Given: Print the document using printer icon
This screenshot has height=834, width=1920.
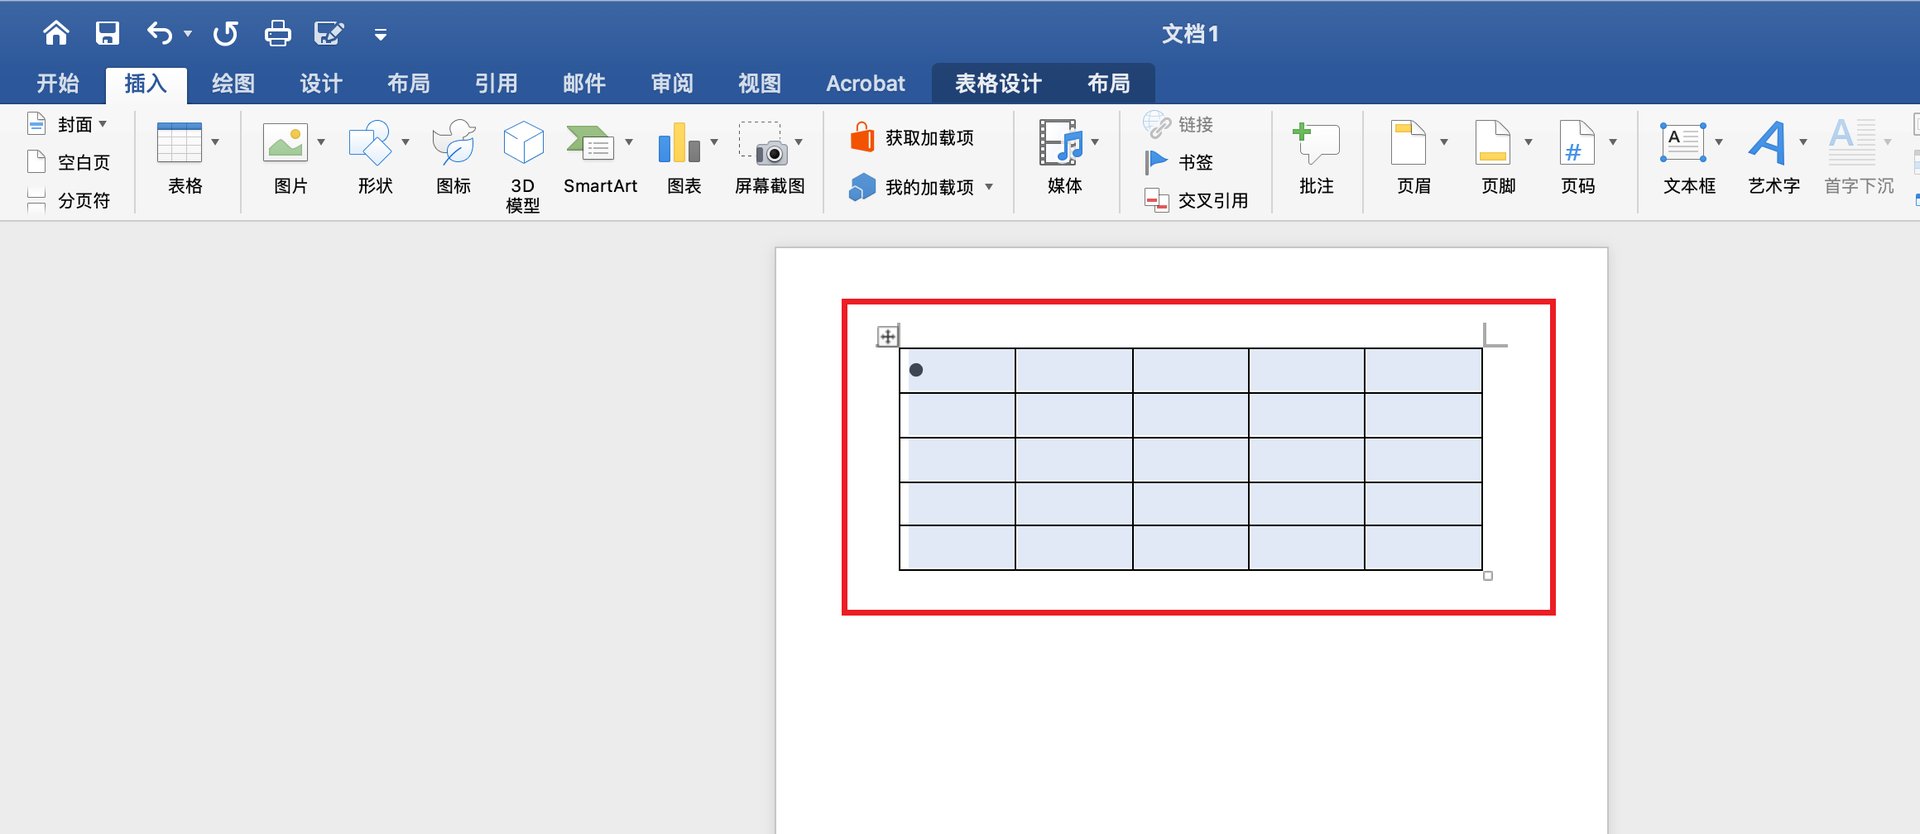Looking at the screenshot, I should coord(277,33).
